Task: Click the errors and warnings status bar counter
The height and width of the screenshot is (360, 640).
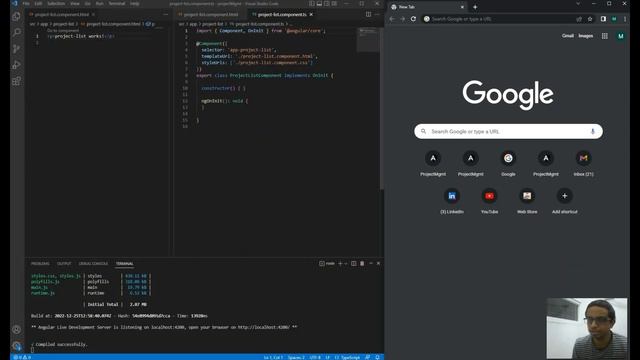Action: [x=23, y=357]
